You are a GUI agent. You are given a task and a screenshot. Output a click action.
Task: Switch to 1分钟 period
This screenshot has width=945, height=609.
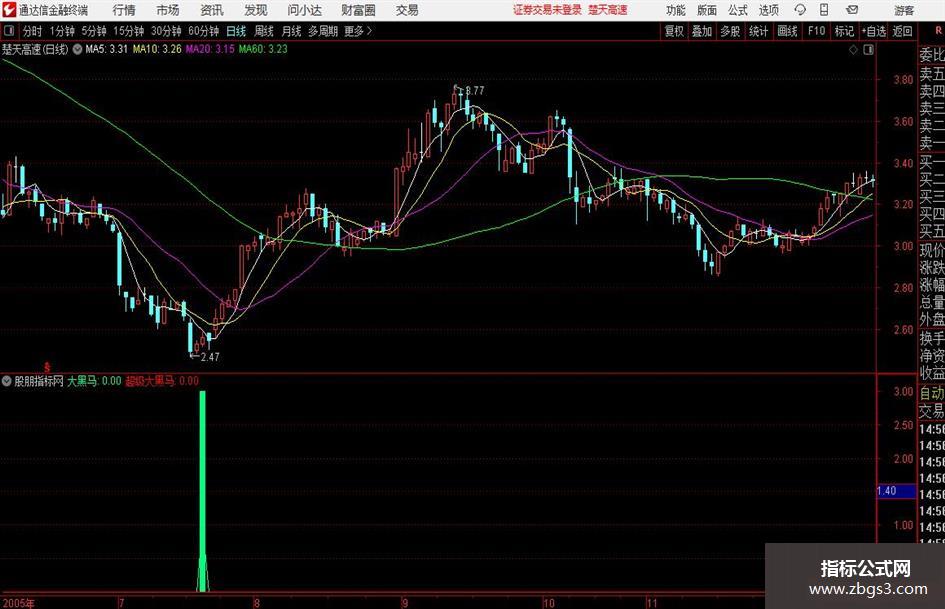(61, 31)
